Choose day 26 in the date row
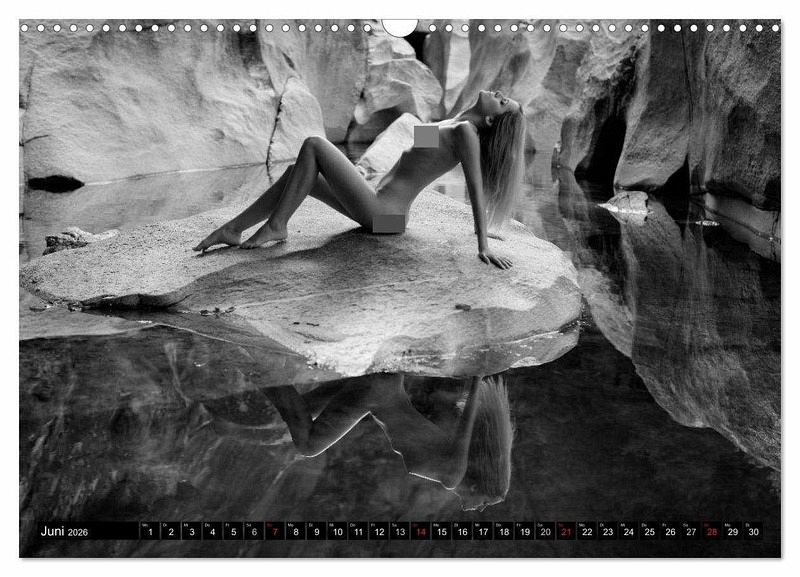The width and height of the screenshot is (800, 577). click(670, 532)
